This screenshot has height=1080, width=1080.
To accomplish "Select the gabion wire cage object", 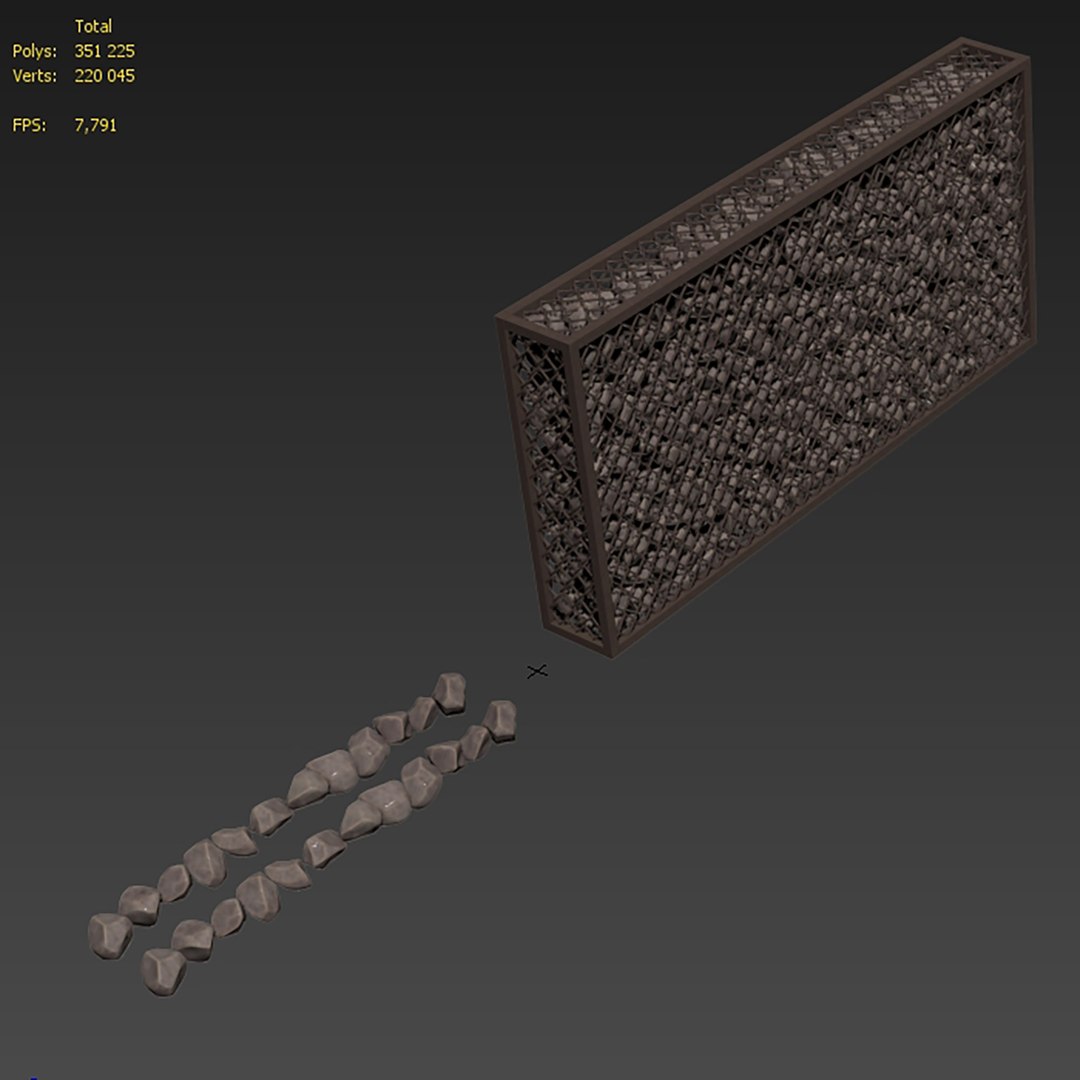I will pyautogui.click(x=765, y=348).
